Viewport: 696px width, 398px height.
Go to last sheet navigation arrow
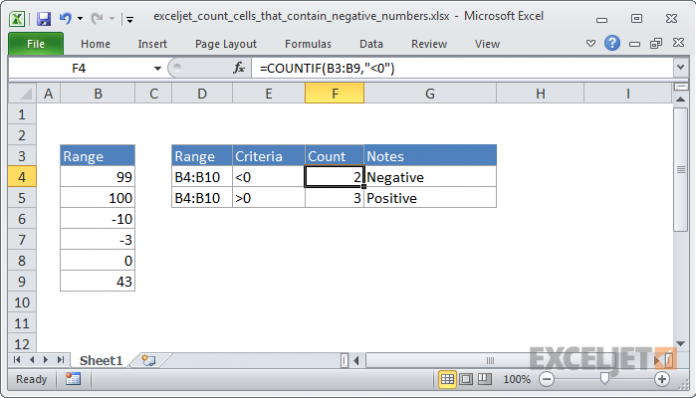61,360
